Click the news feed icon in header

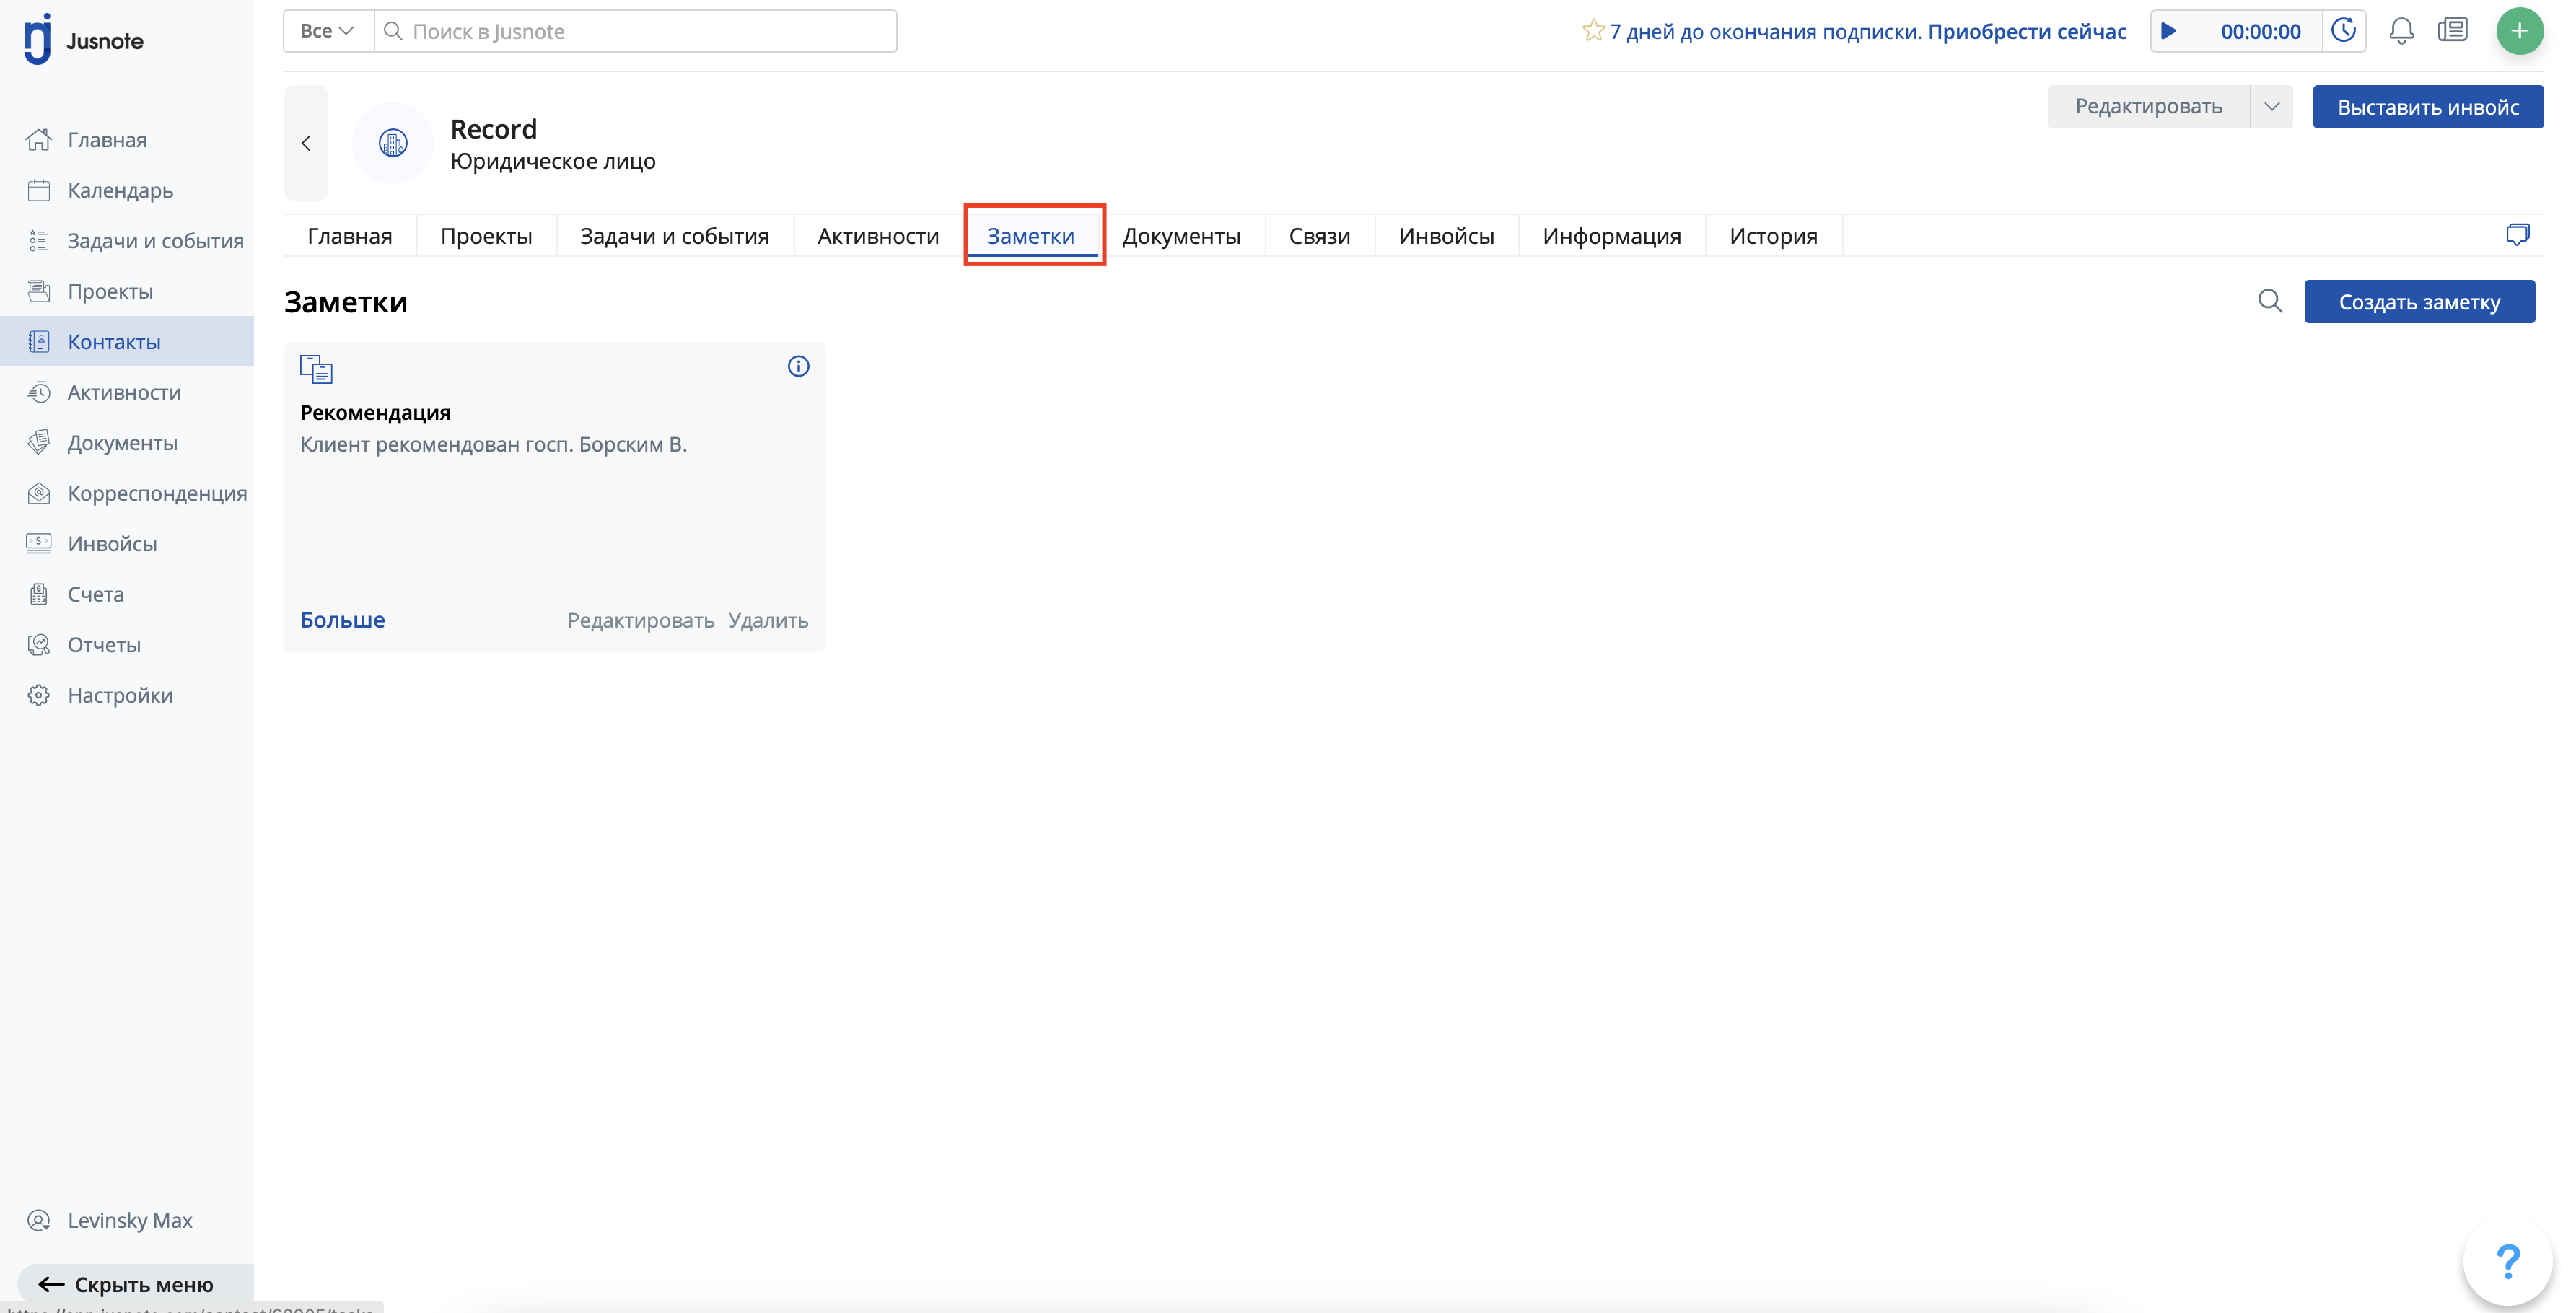[x=2453, y=31]
